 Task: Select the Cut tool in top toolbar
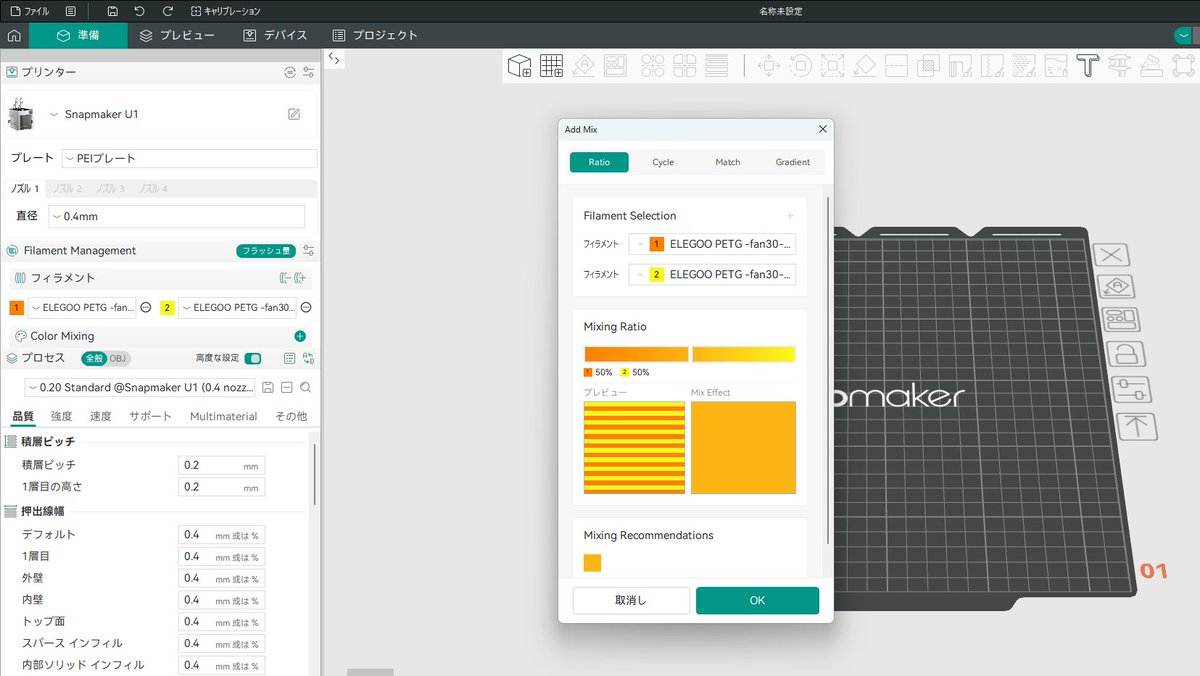pyautogui.click(x=897, y=66)
